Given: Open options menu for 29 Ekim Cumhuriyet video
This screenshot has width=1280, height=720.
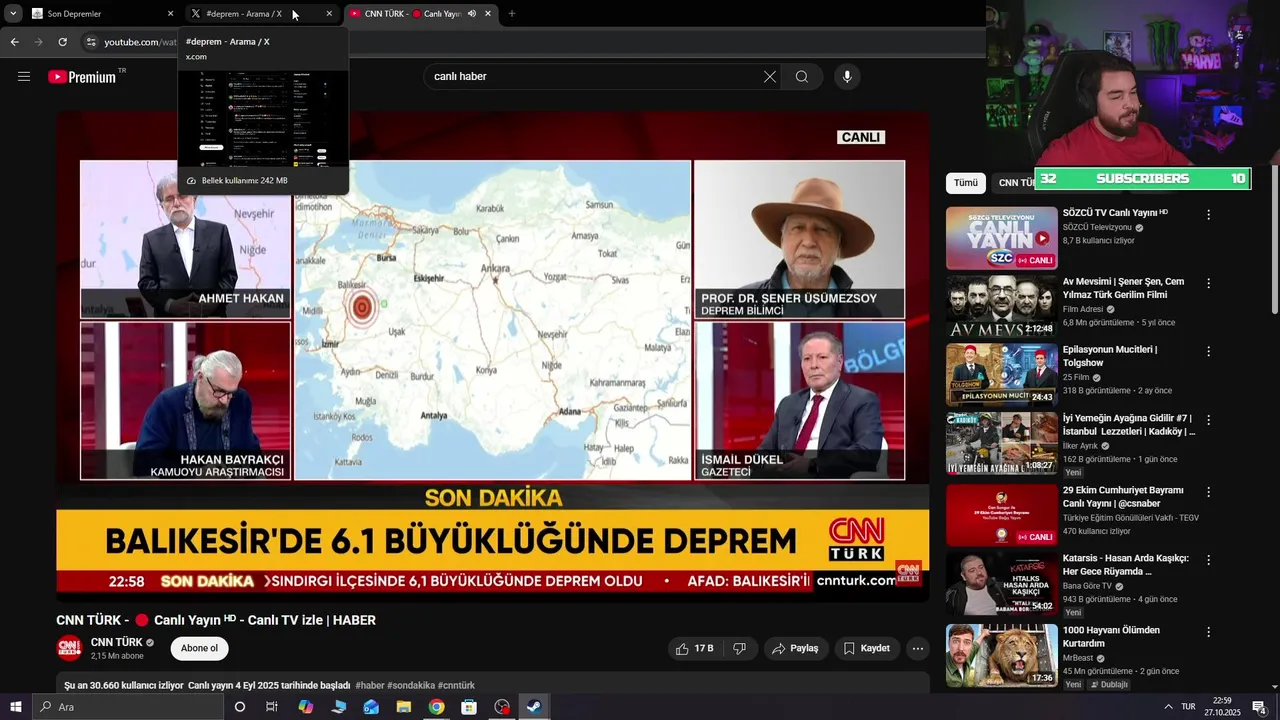Looking at the screenshot, I should pos(1208,493).
